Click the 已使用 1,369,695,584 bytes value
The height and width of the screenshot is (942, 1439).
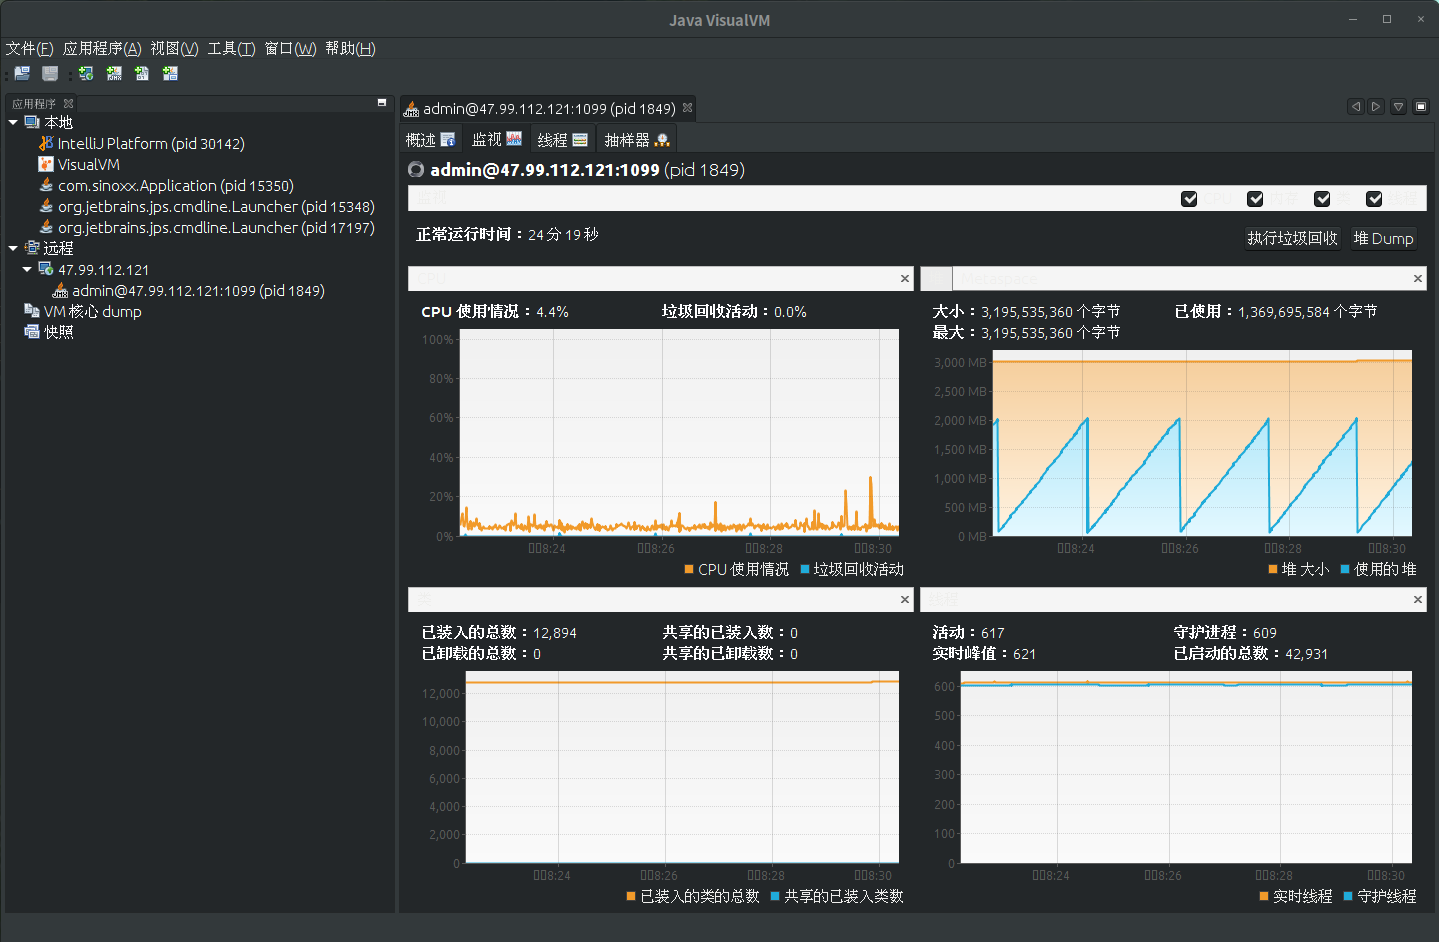coord(1307,312)
